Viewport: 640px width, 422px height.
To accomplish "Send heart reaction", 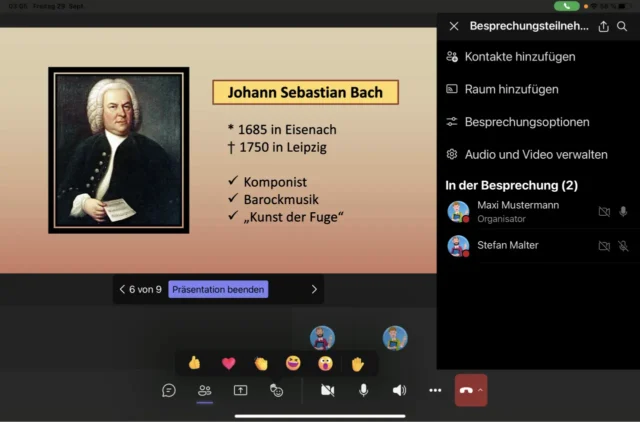I will [x=229, y=363].
